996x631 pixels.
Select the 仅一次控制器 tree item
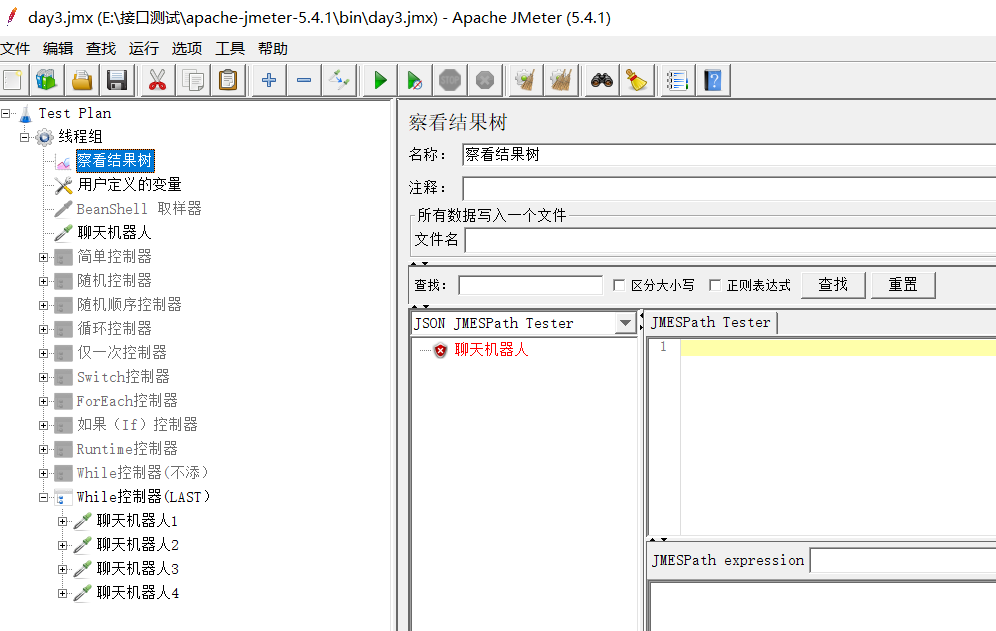tap(122, 353)
